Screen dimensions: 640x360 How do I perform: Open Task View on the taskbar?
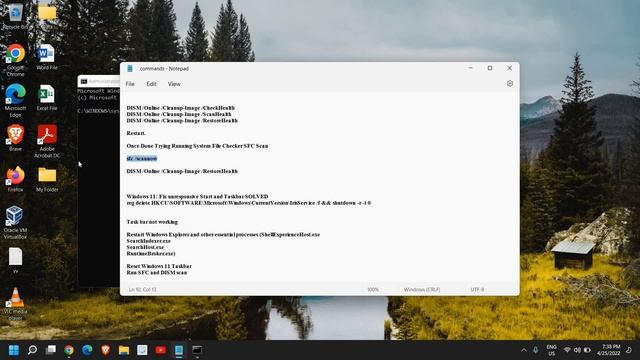coord(51,350)
